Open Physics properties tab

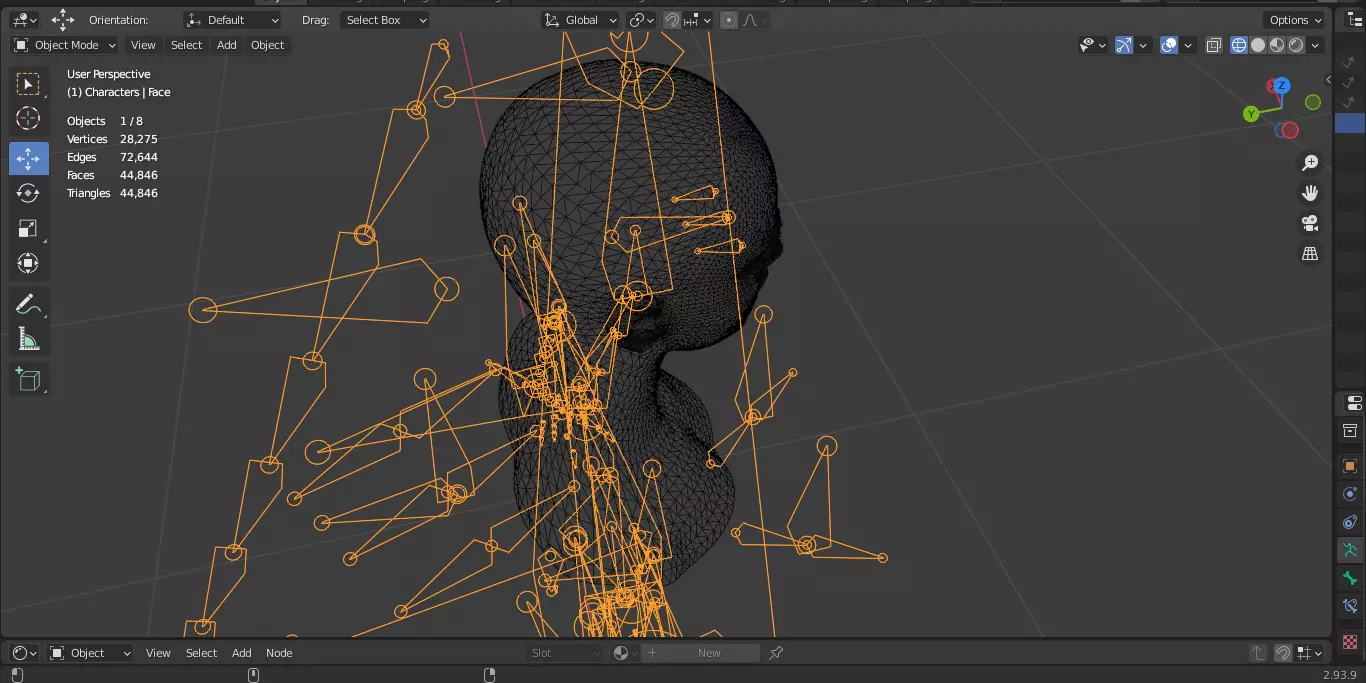(1350, 494)
